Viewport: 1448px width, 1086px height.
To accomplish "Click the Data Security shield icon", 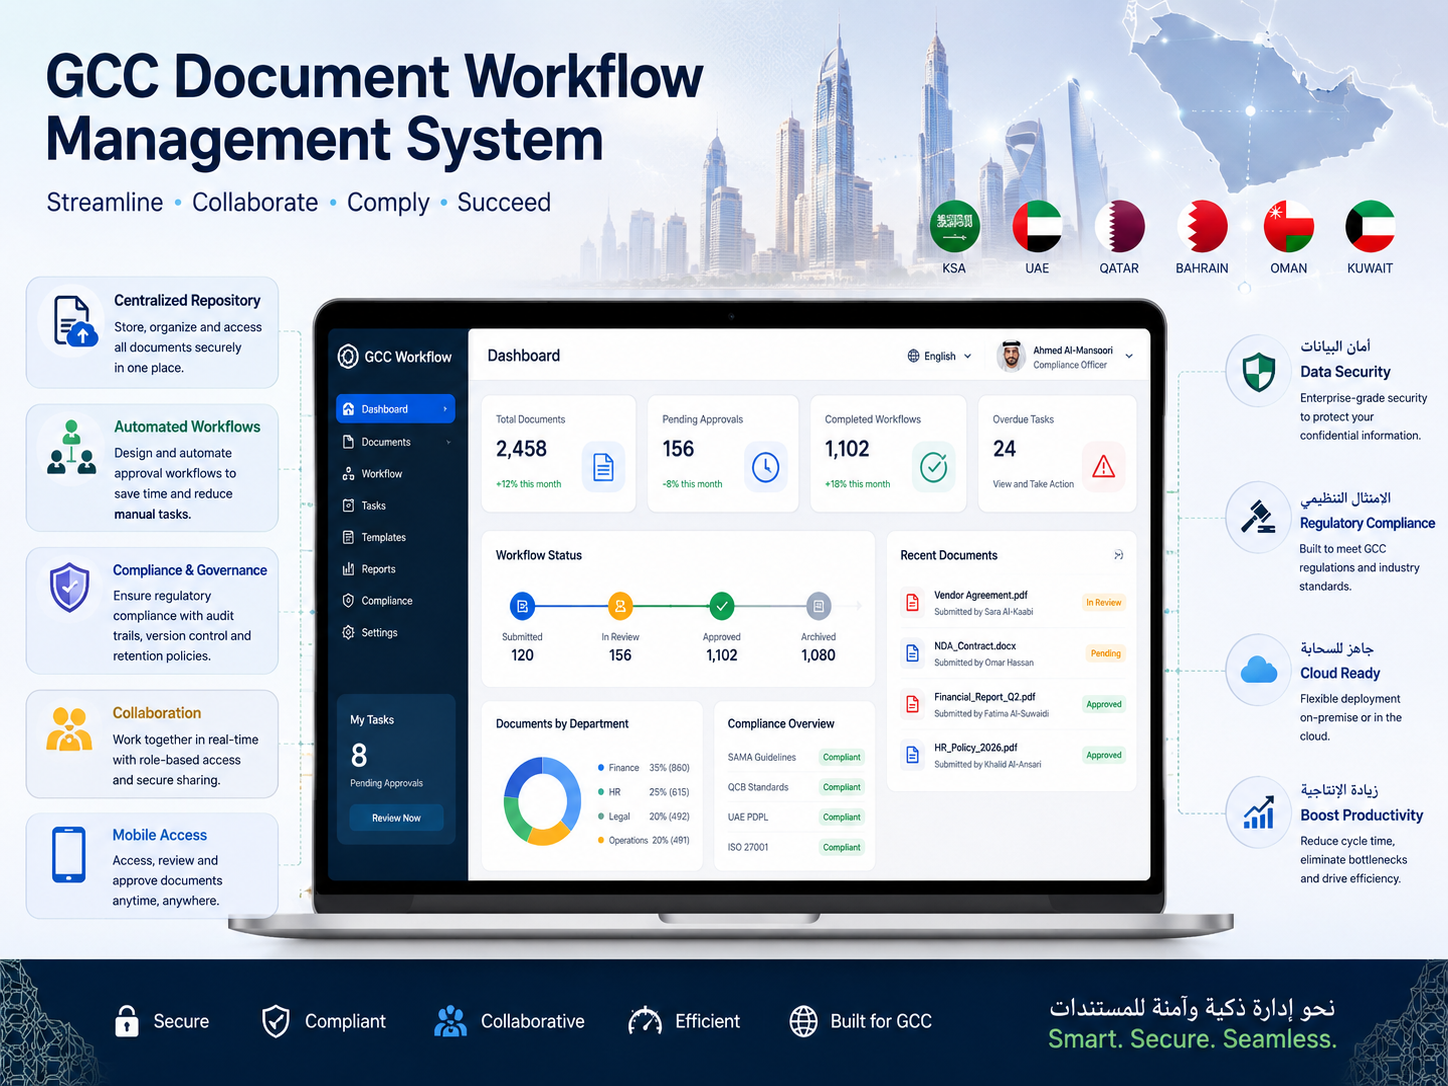I will click(x=1259, y=371).
